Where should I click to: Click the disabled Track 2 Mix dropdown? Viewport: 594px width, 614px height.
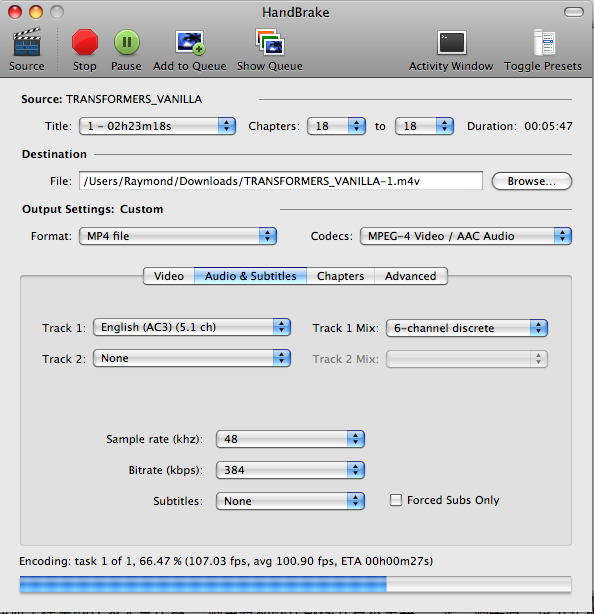tap(467, 359)
